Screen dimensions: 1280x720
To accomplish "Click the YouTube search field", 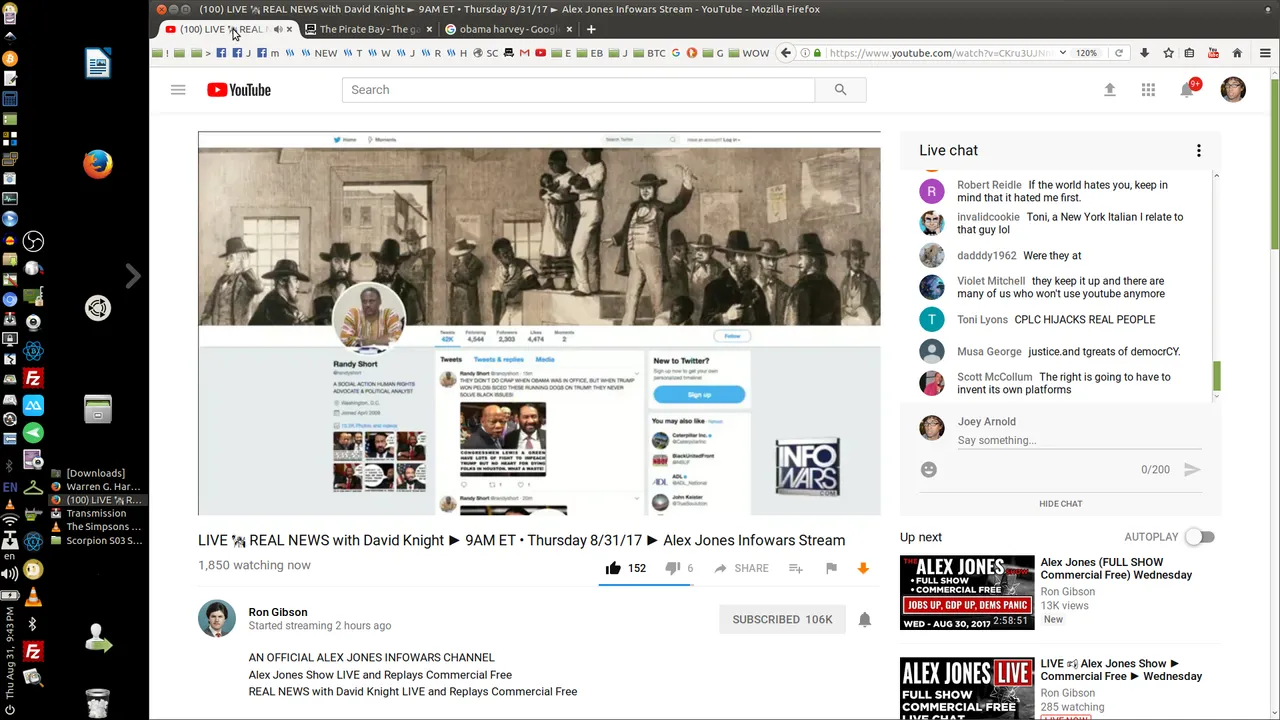I will tap(578, 90).
